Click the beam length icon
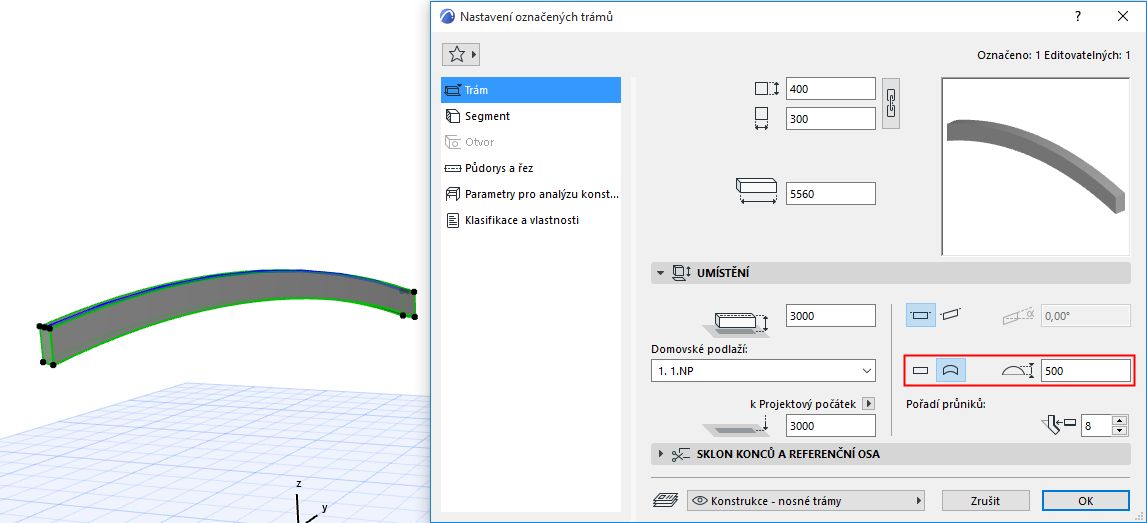The height and width of the screenshot is (523, 1147). (x=757, y=190)
